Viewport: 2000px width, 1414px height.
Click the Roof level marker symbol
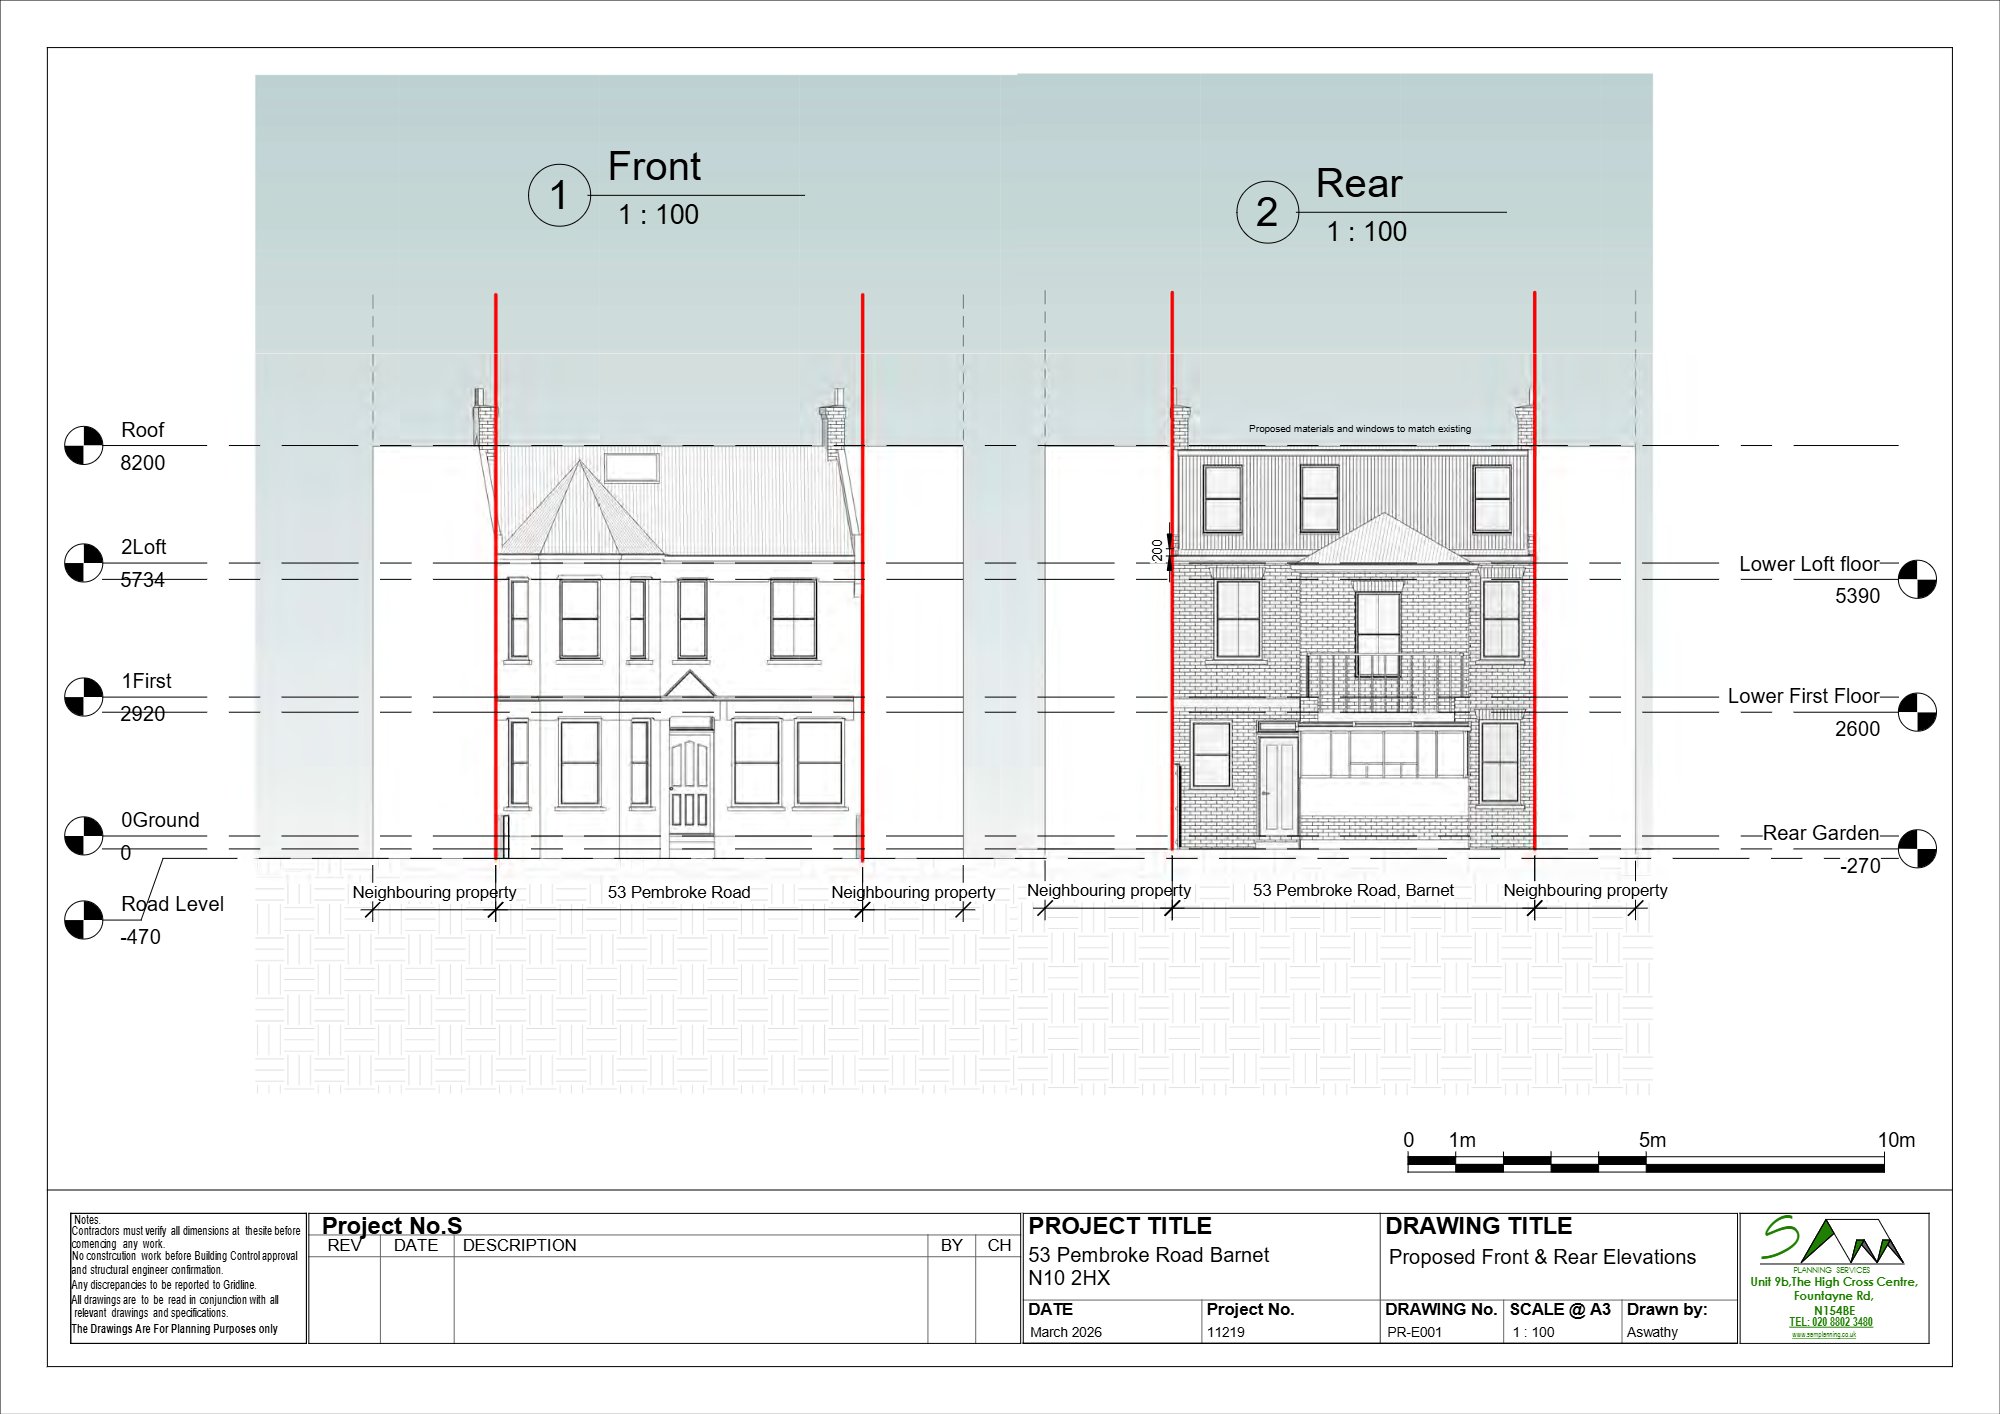(84, 446)
